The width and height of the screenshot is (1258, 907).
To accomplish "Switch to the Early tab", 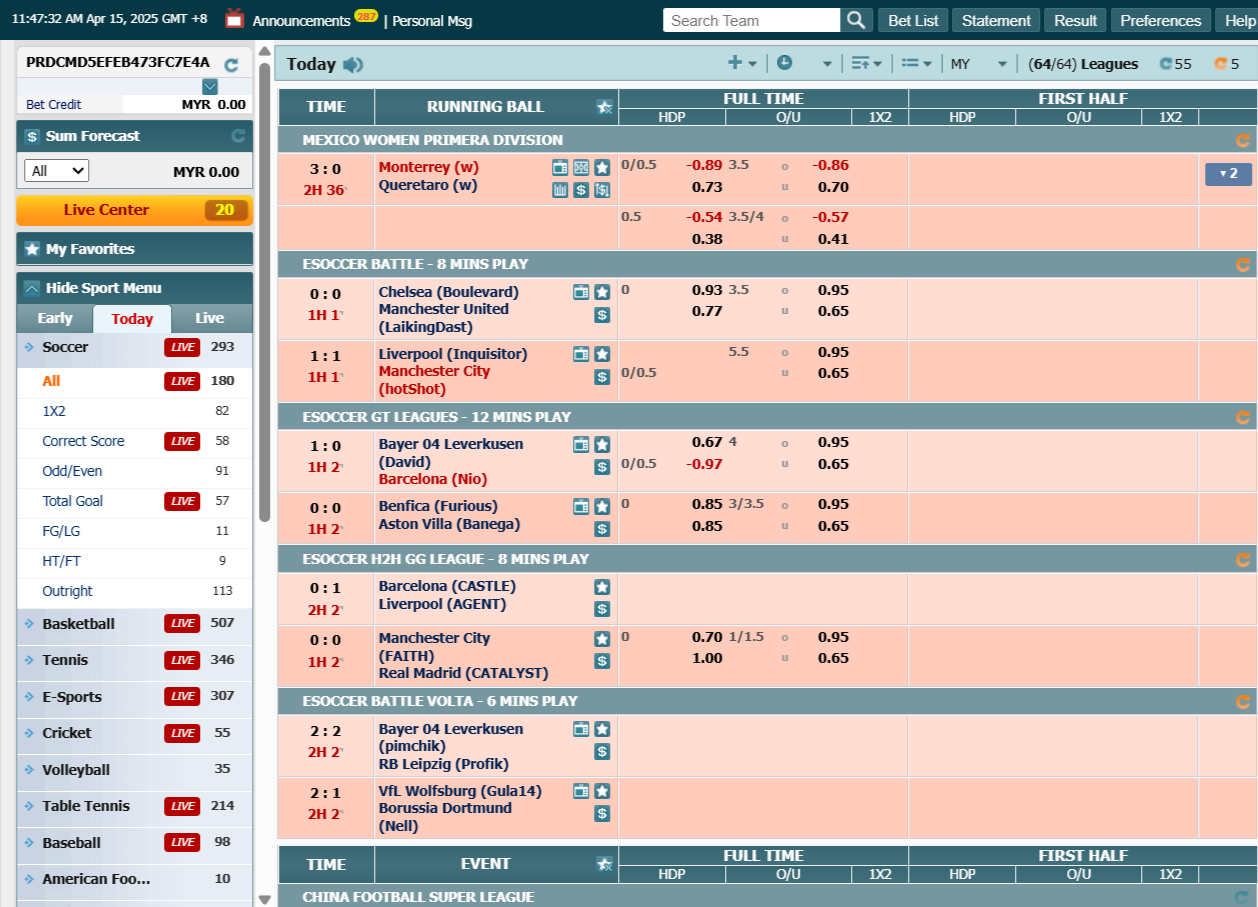I will pos(55,318).
